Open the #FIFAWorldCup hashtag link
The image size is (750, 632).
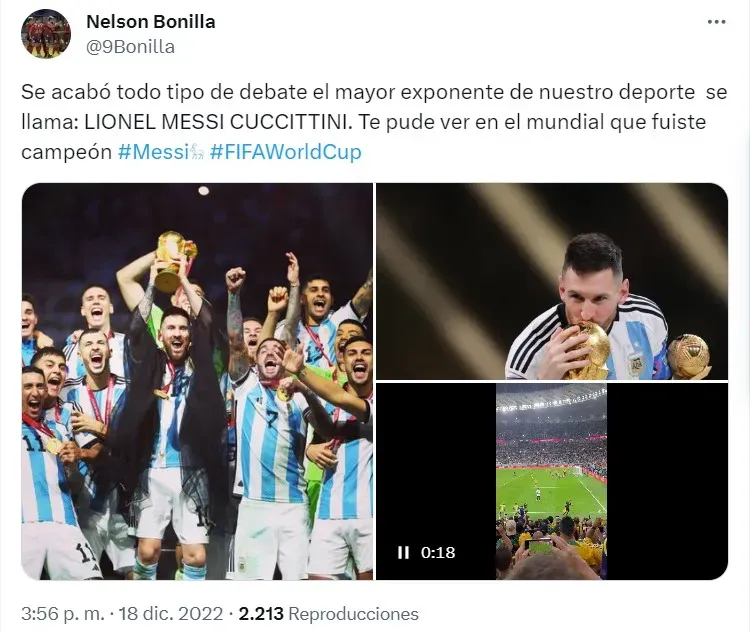pyautogui.click(x=286, y=152)
